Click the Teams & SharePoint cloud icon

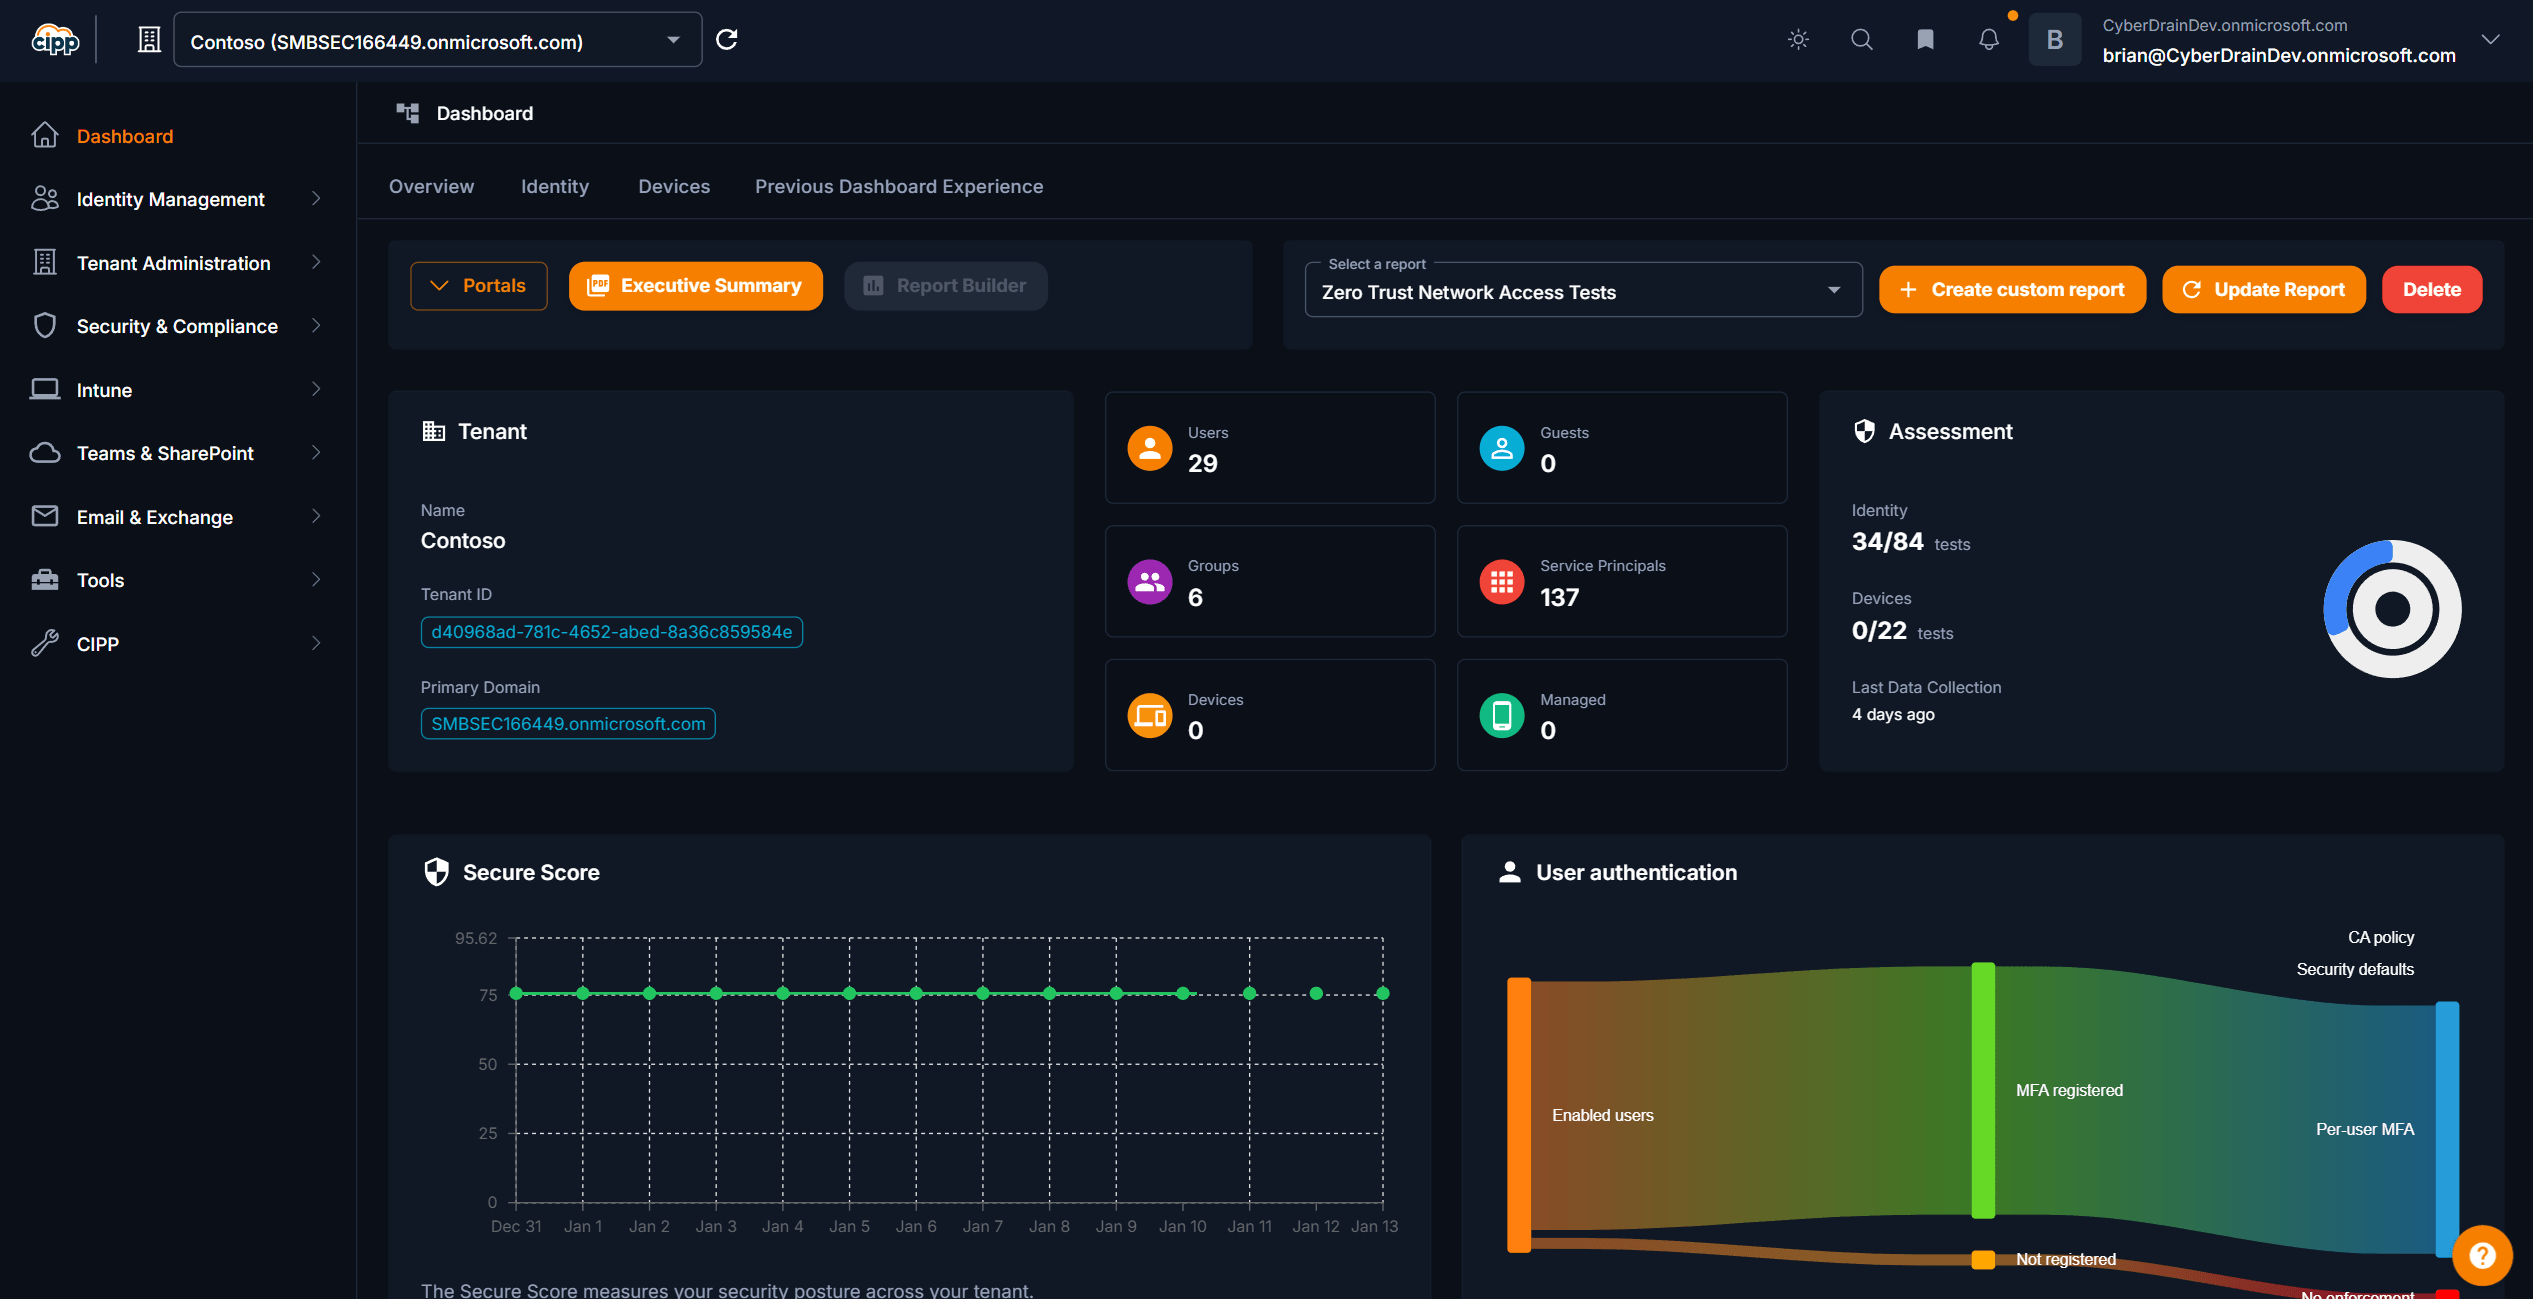45,453
